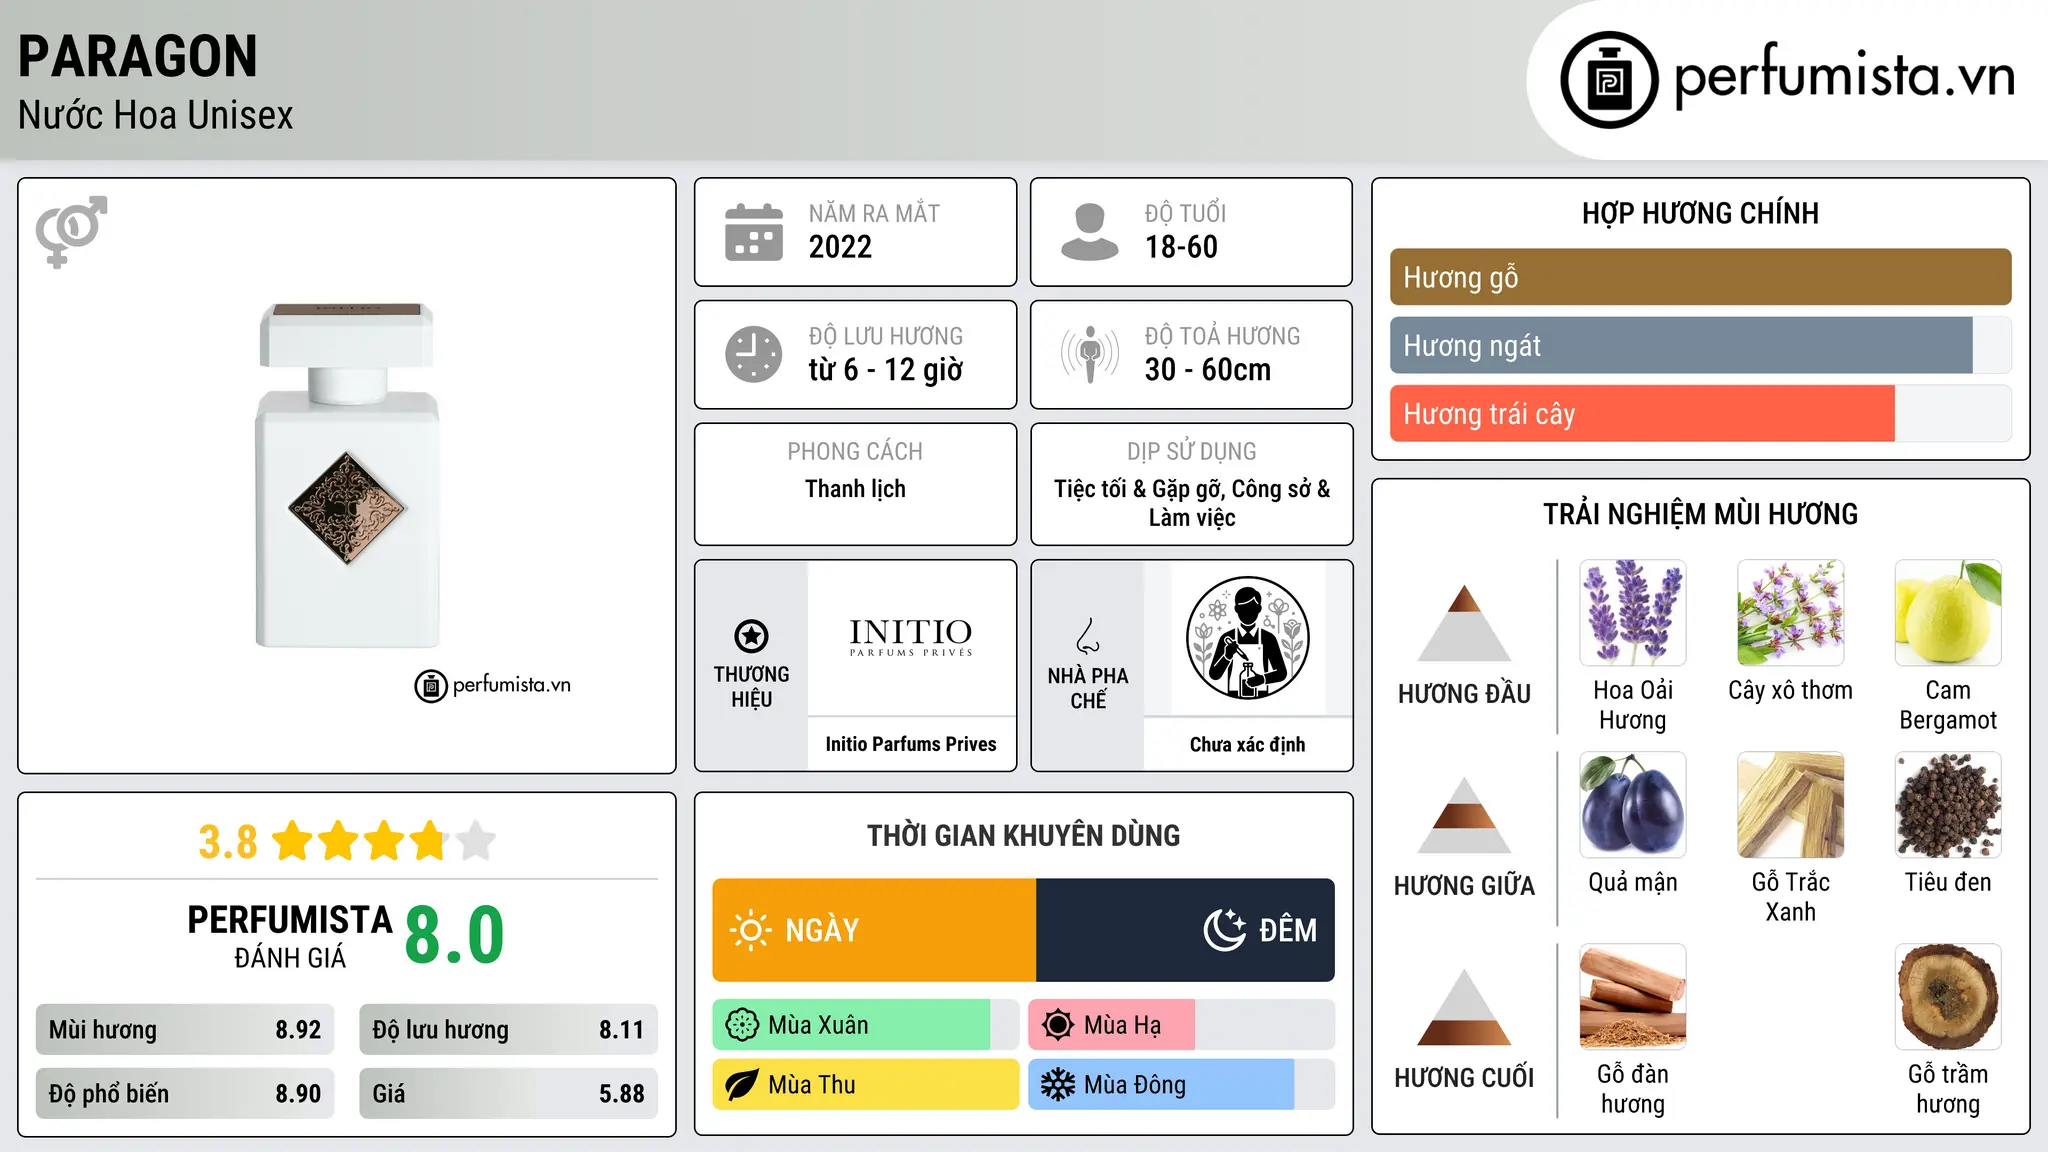This screenshot has height=1152, width=2048.
Task: Click the Chưa xác định perfumer label
Action: [x=1247, y=744]
